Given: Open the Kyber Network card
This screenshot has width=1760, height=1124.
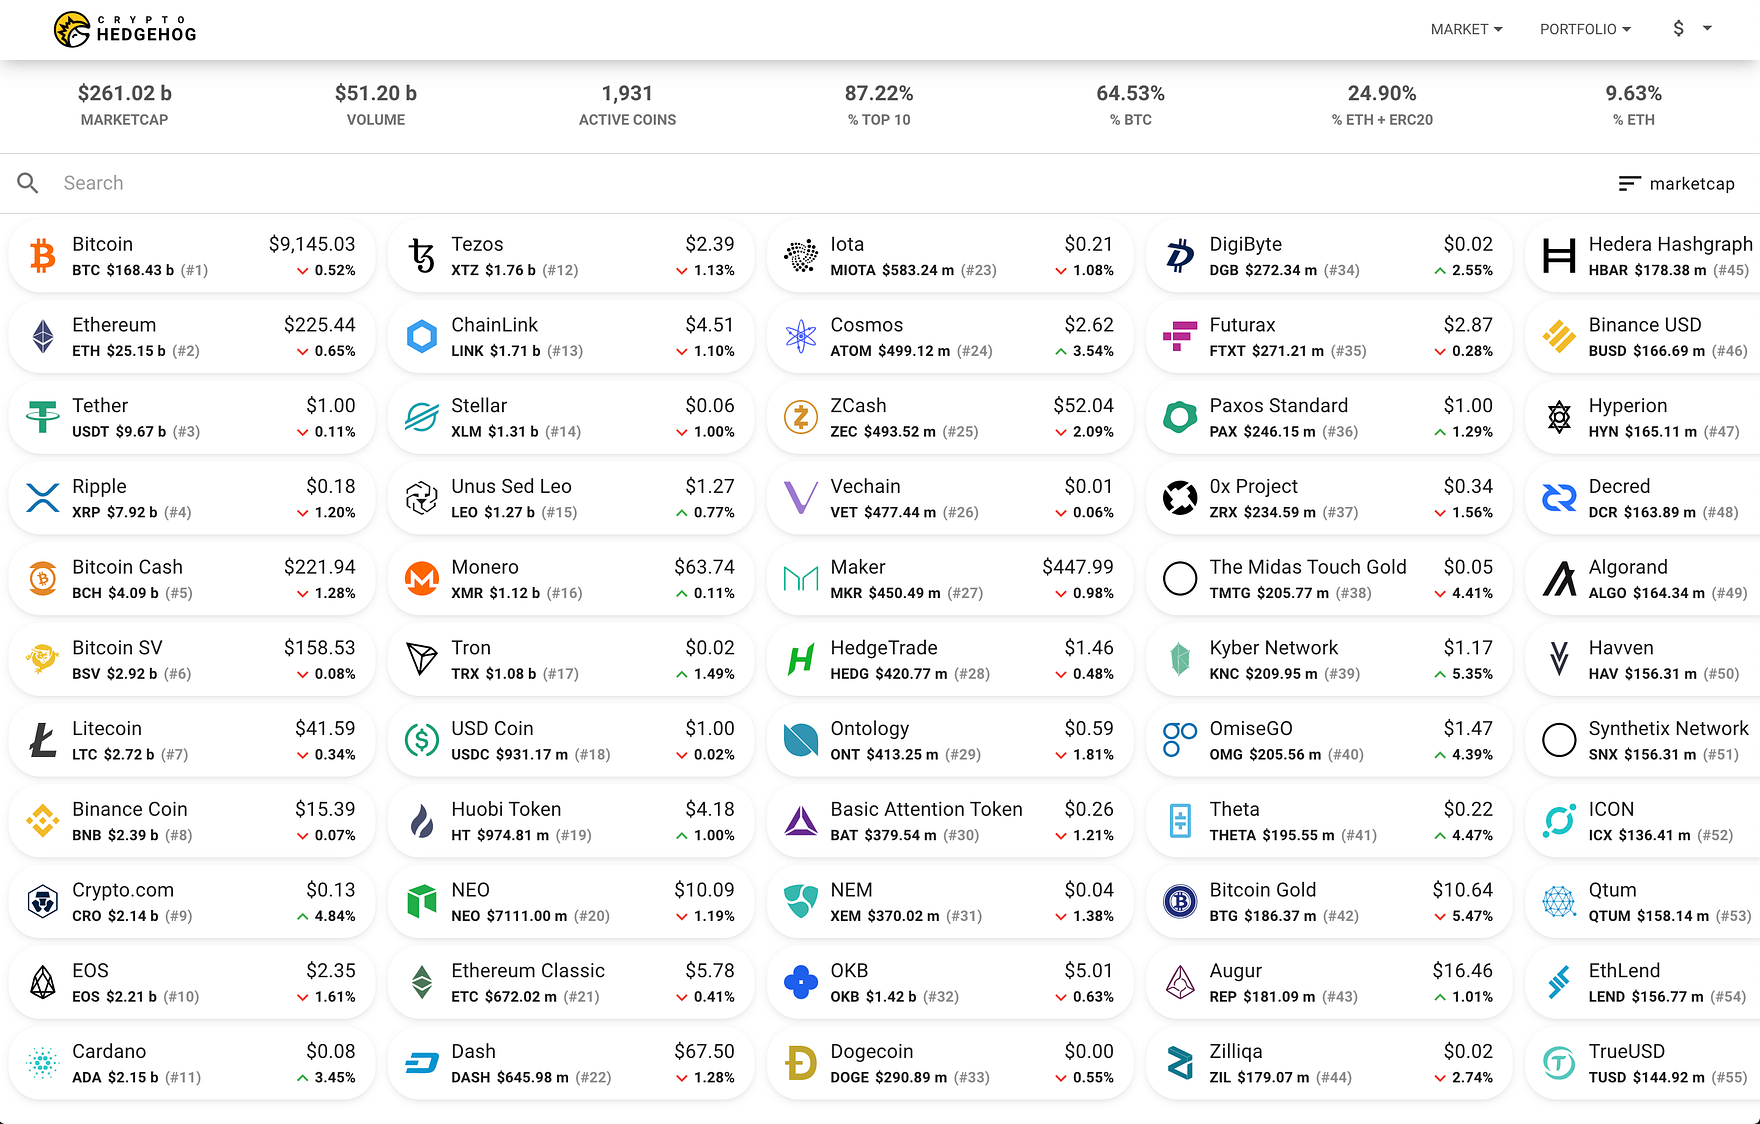Looking at the screenshot, I should [x=1328, y=660].
